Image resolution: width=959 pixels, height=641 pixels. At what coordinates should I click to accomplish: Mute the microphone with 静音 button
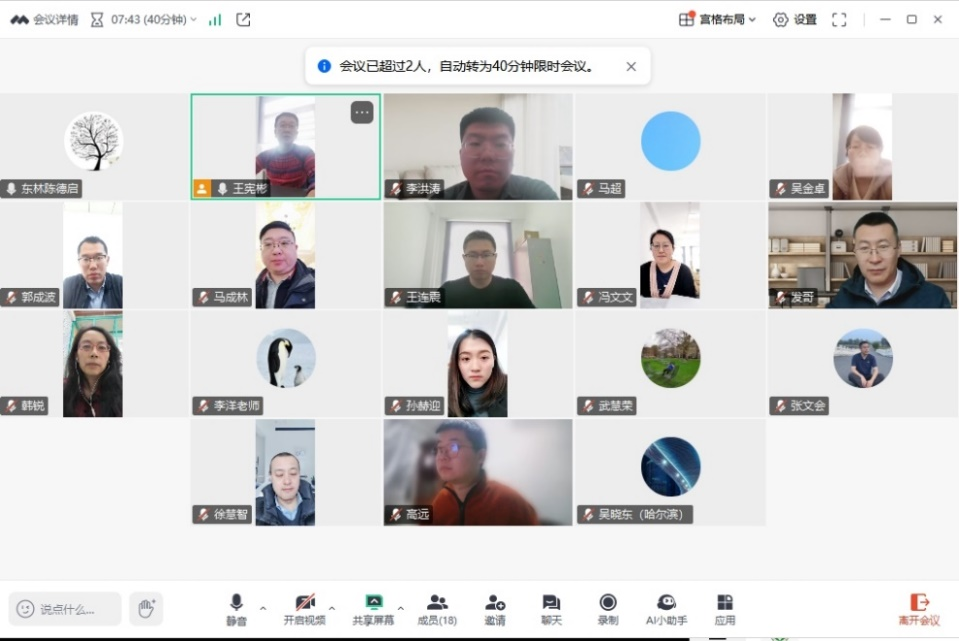[x=236, y=608]
